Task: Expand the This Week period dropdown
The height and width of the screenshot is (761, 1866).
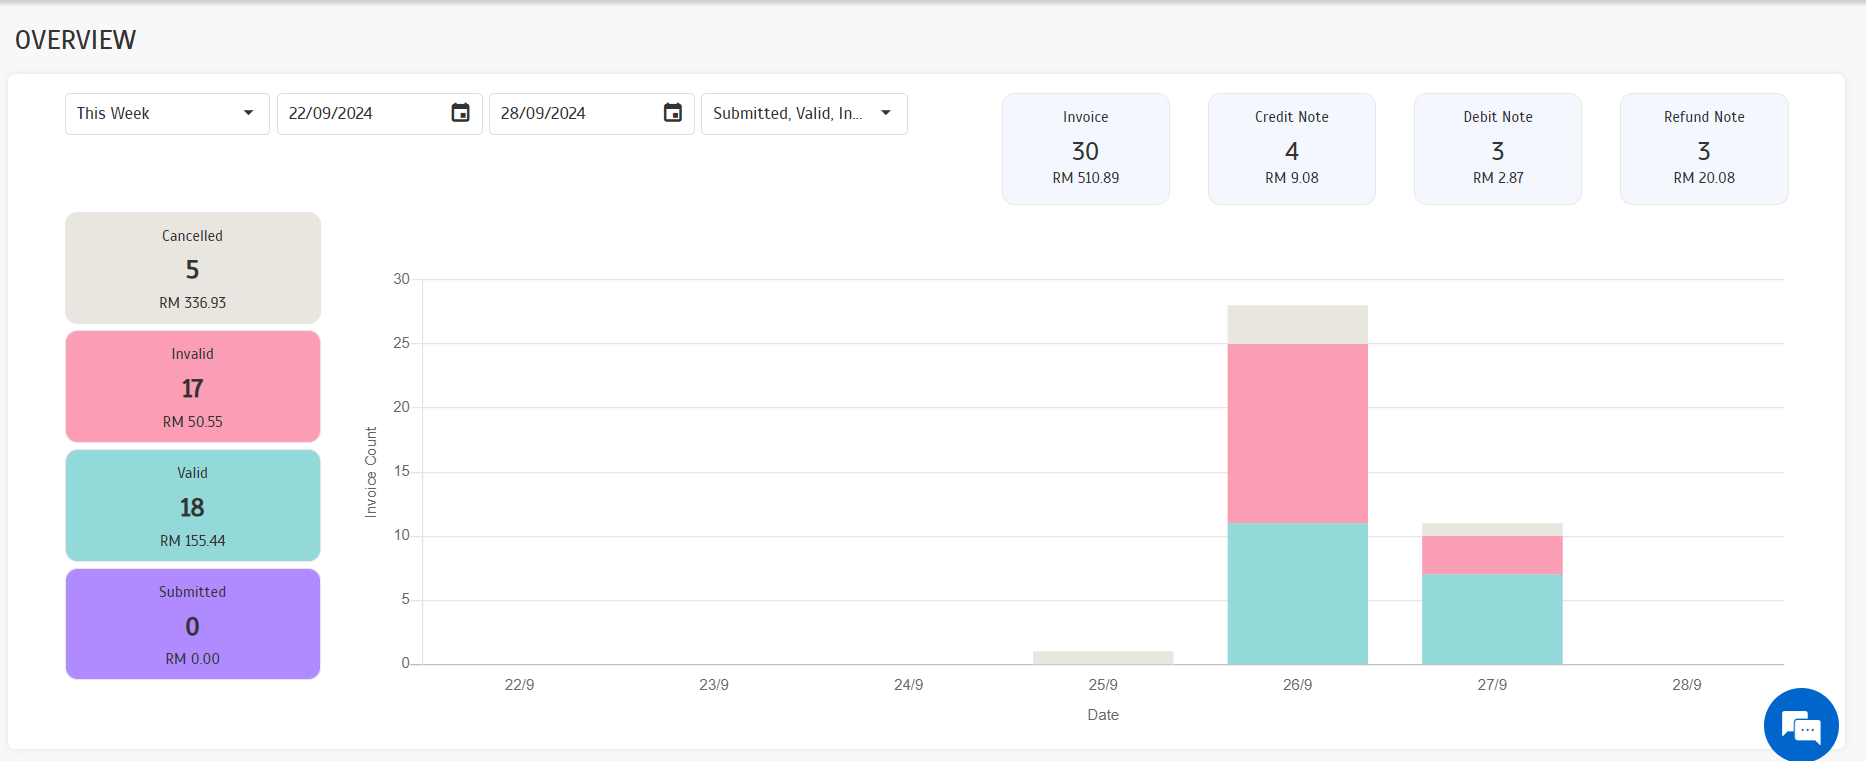Action: 166,114
